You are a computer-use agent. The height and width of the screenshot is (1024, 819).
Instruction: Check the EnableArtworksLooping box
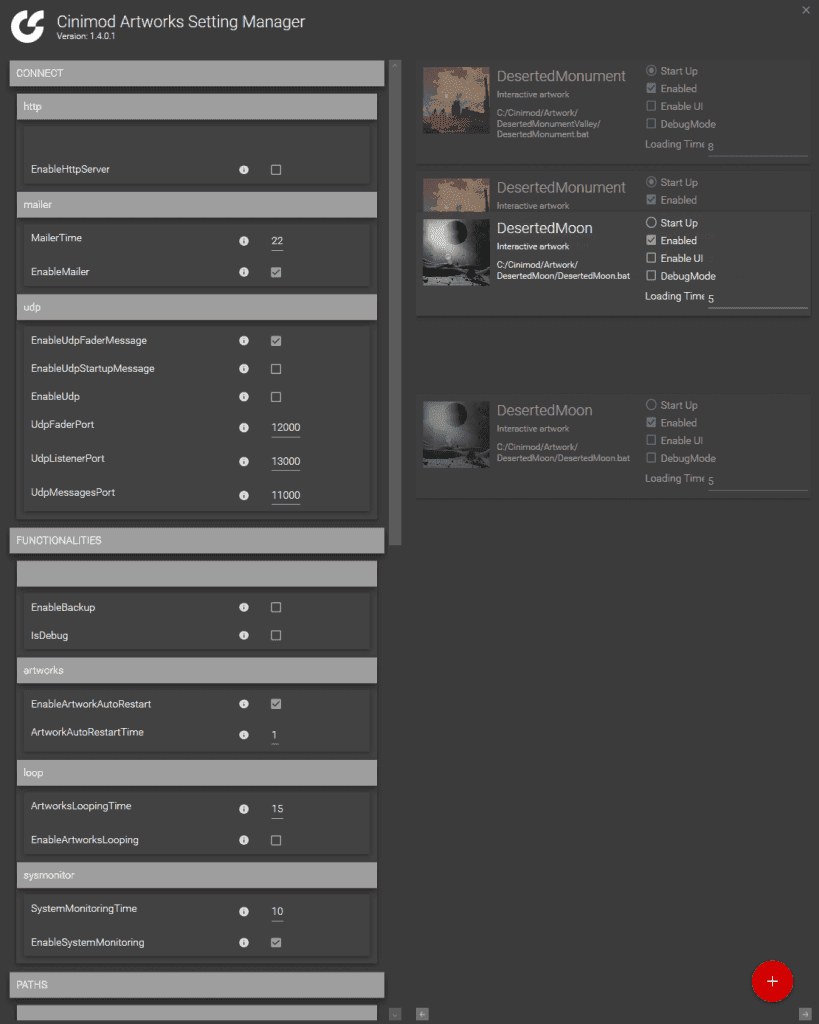point(276,840)
